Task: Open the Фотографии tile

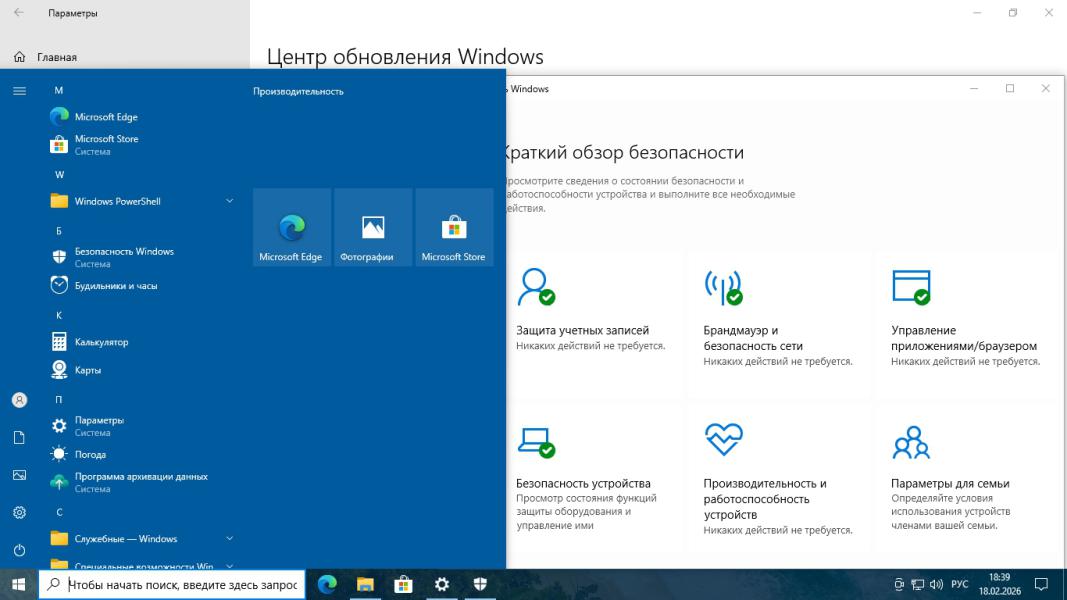Action: coord(373,227)
